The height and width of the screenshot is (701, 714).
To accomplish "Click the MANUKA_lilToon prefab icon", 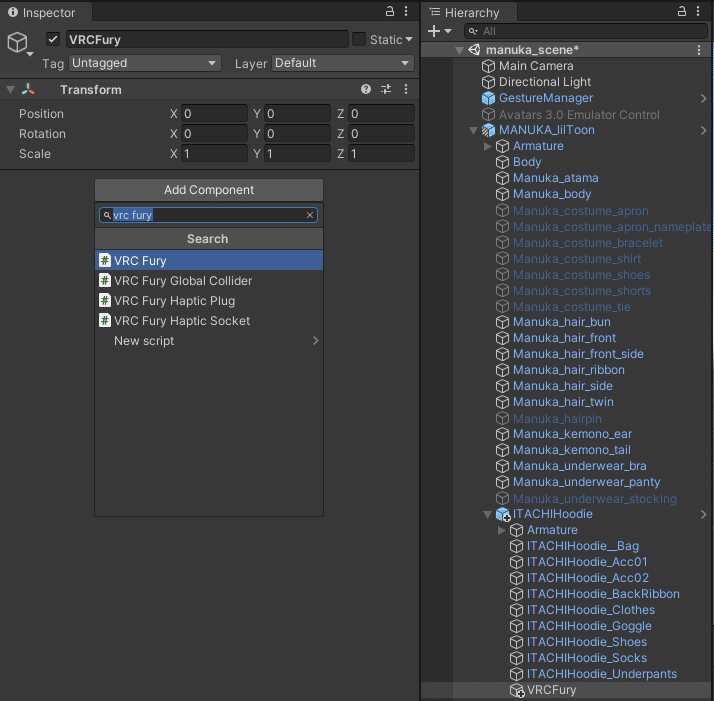I will pos(488,130).
